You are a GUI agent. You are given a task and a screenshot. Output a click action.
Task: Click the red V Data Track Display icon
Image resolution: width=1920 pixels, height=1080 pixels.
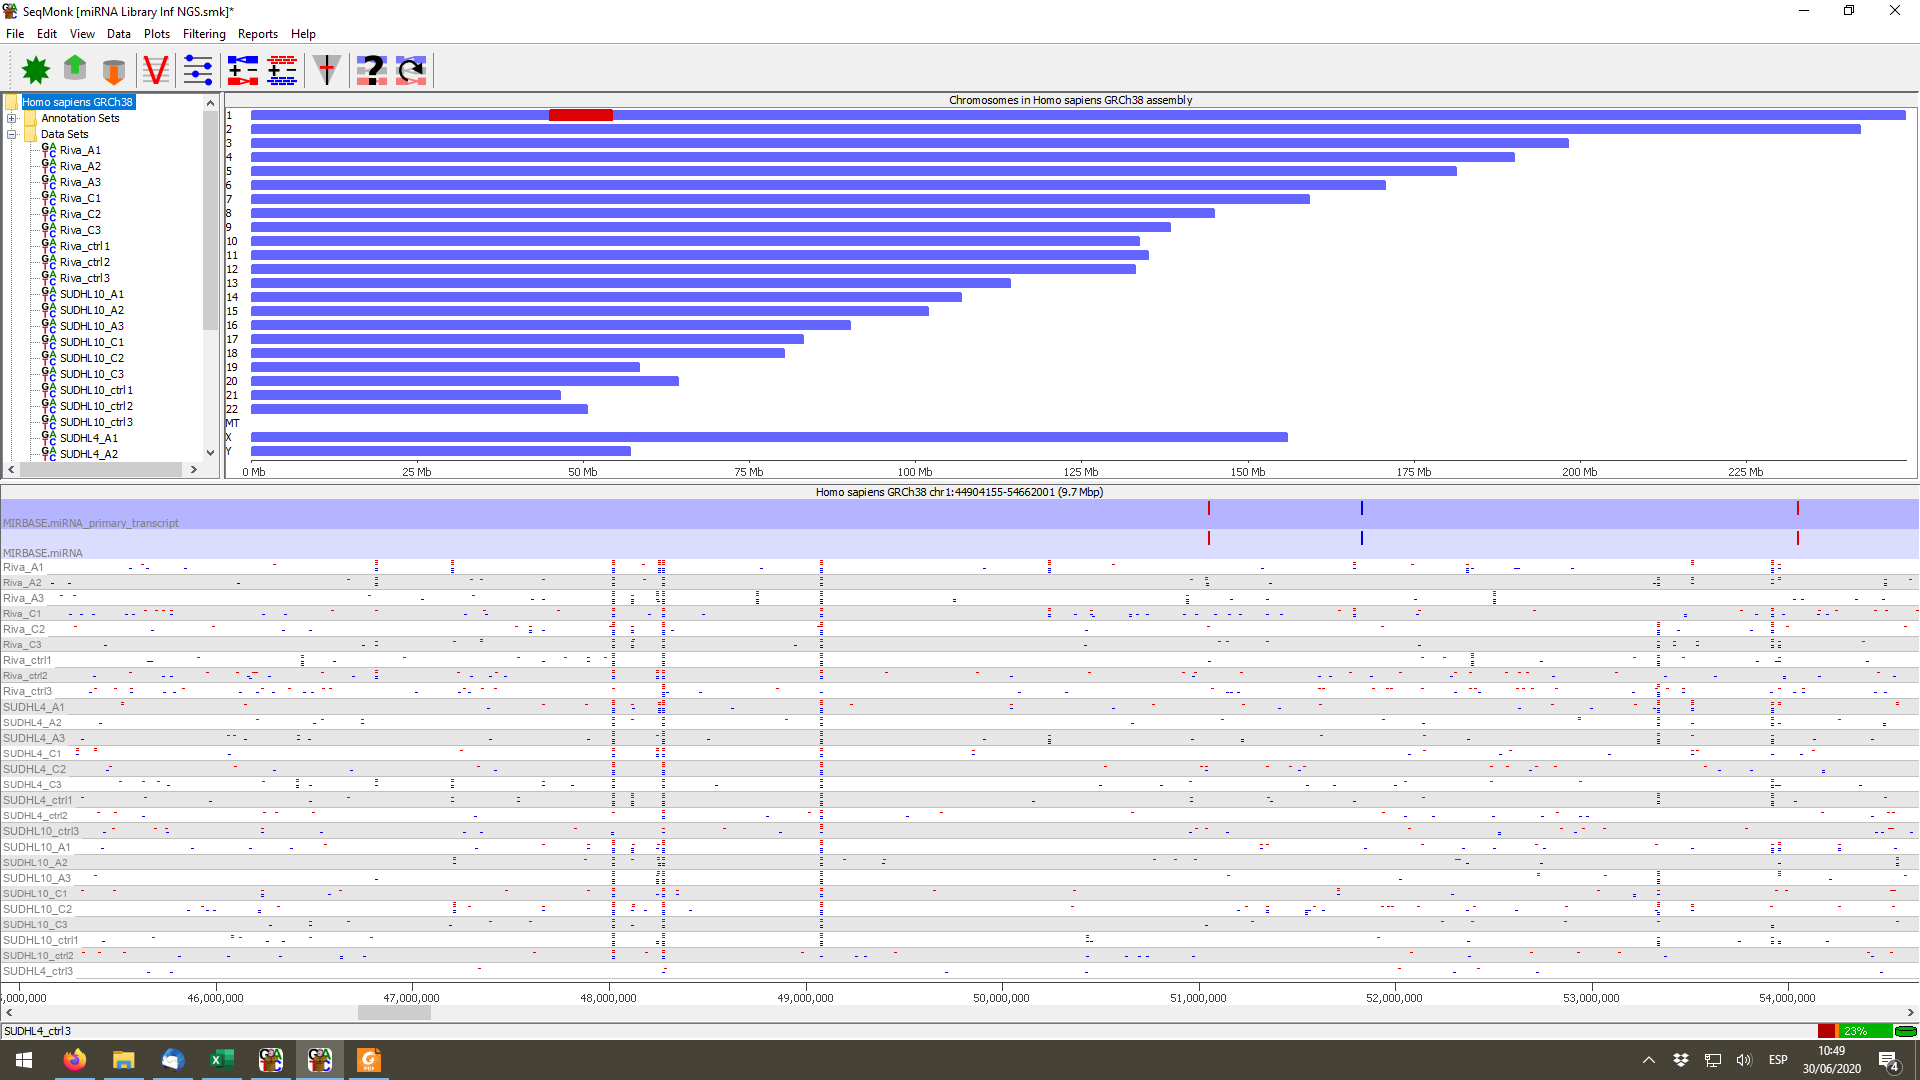point(155,70)
